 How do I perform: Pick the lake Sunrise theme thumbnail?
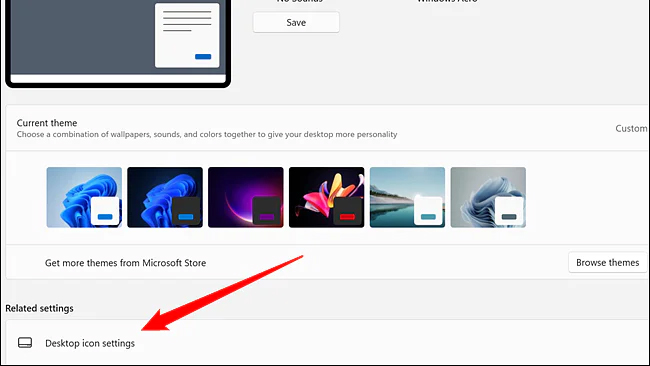tap(407, 197)
